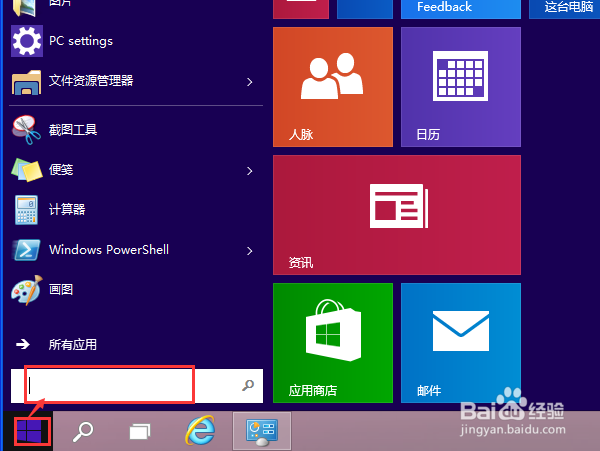The width and height of the screenshot is (600, 451).
Task: Click the 截图工具 label
Action: pos(73,130)
